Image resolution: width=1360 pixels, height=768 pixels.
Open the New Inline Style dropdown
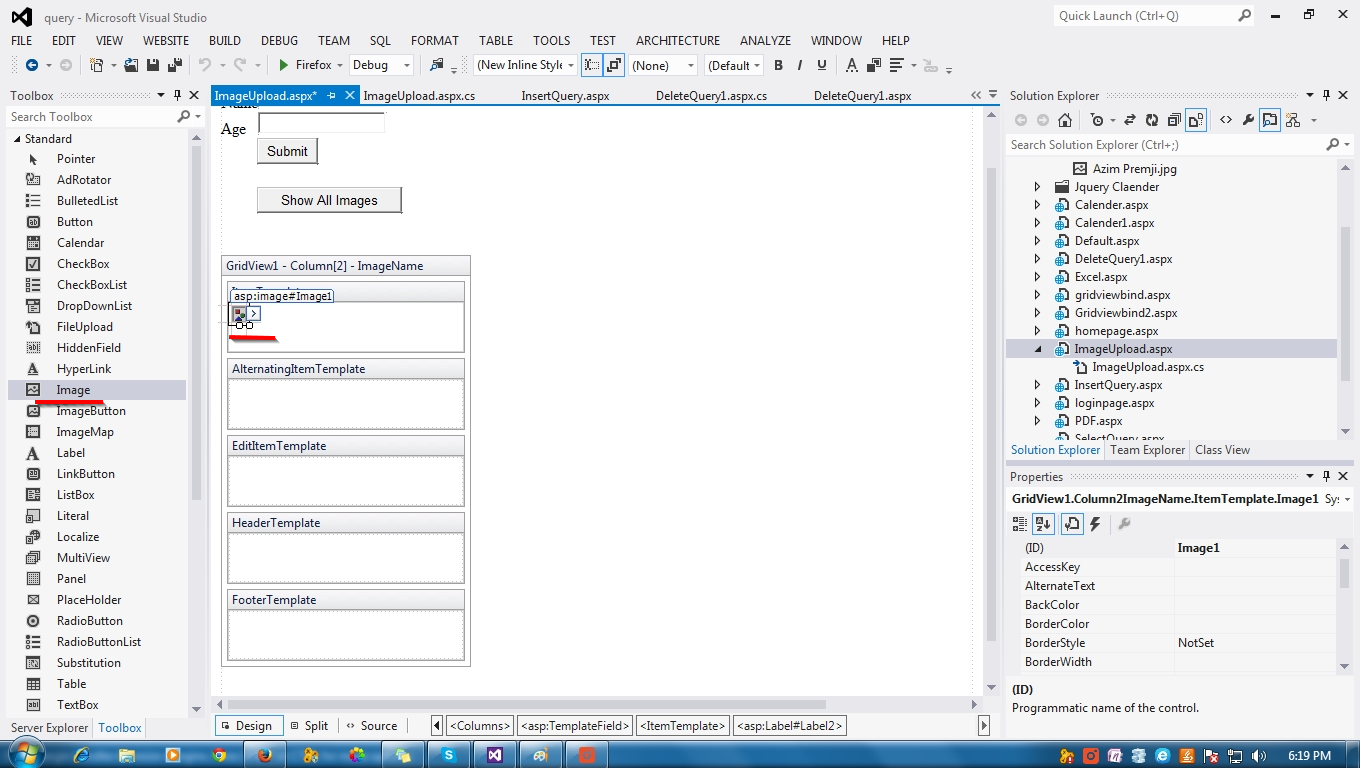pyautogui.click(x=570, y=65)
